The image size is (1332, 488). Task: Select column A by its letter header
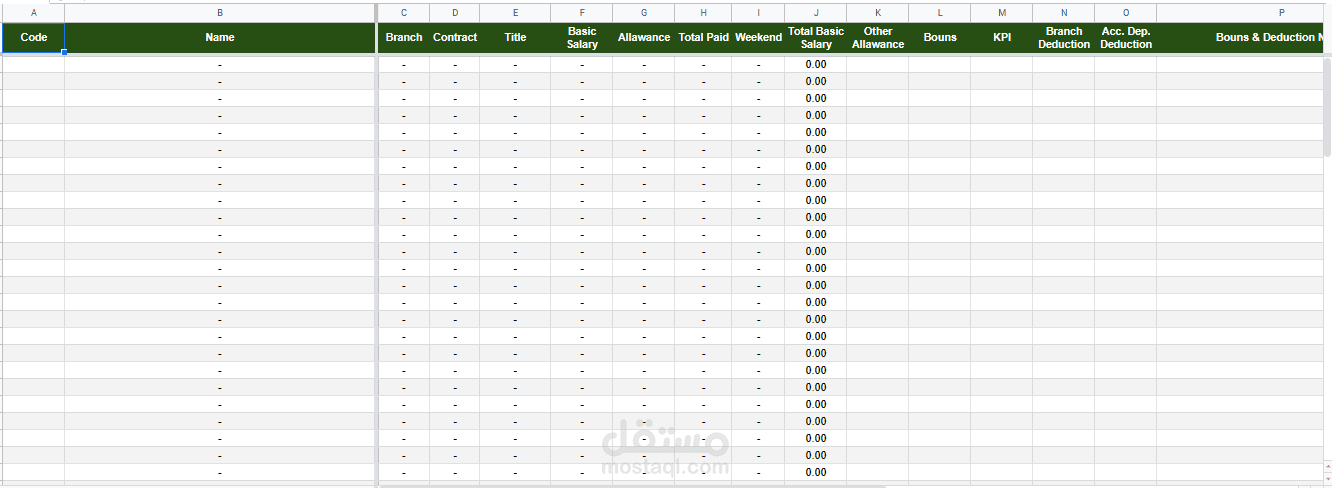coord(34,13)
